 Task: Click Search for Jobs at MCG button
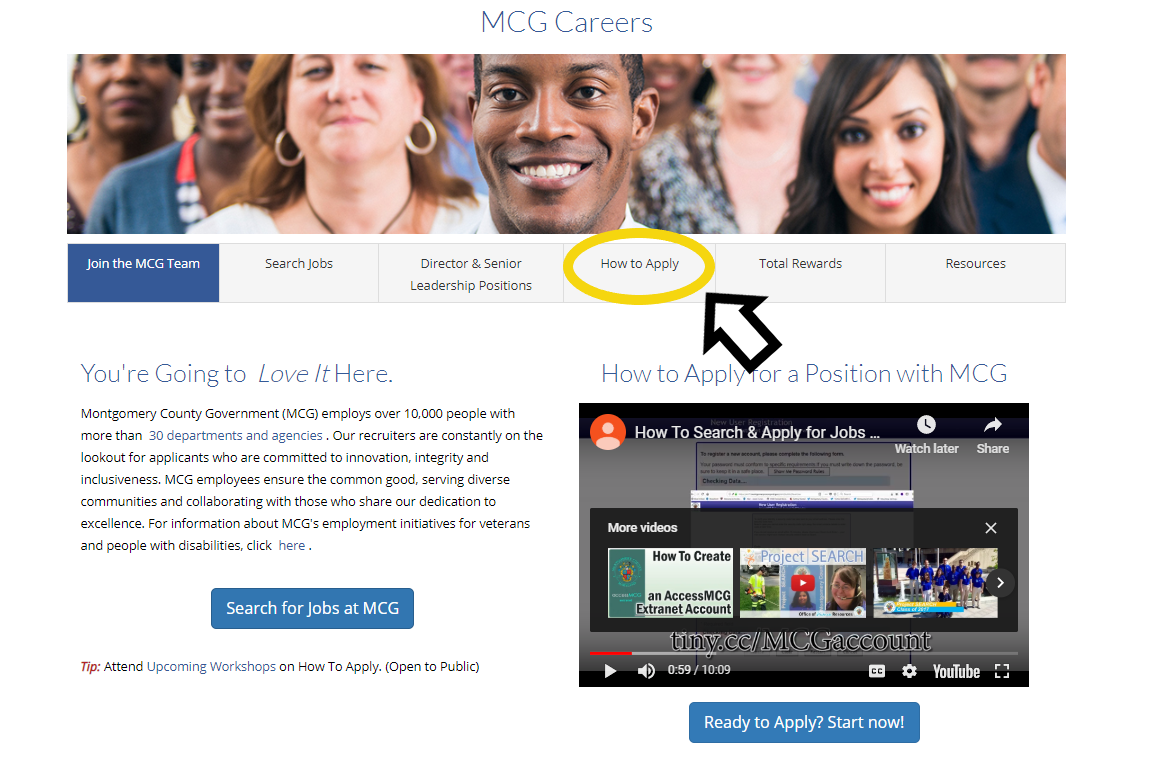point(312,608)
